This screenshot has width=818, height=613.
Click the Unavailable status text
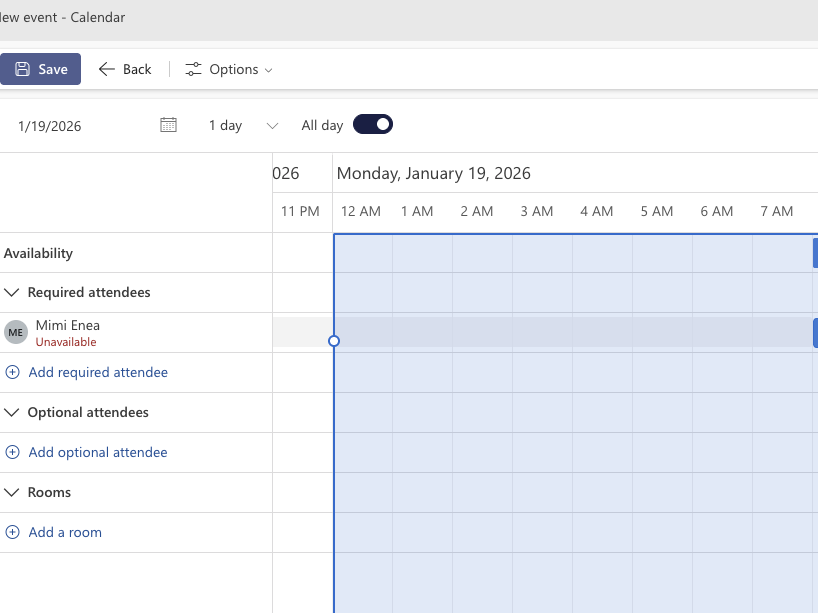pos(66,342)
